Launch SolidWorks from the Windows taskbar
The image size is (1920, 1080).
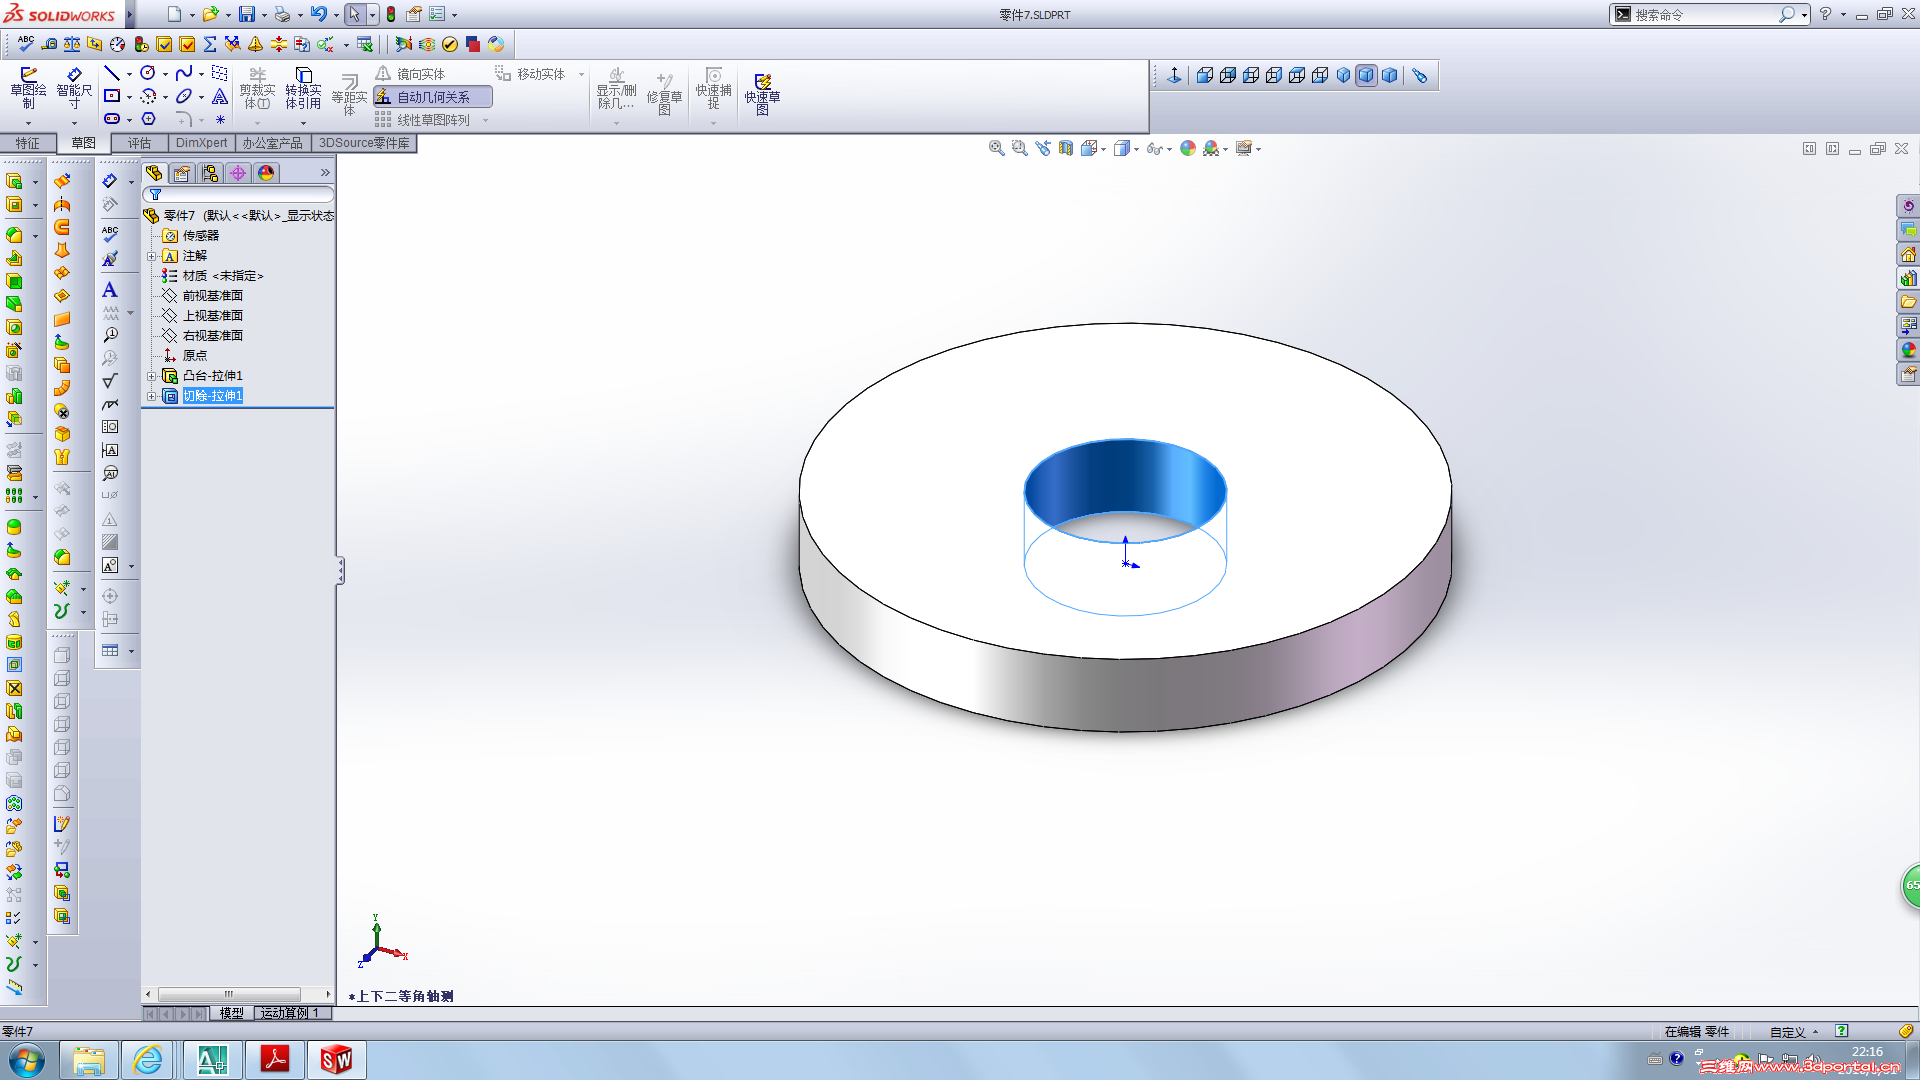[x=336, y=1059]
